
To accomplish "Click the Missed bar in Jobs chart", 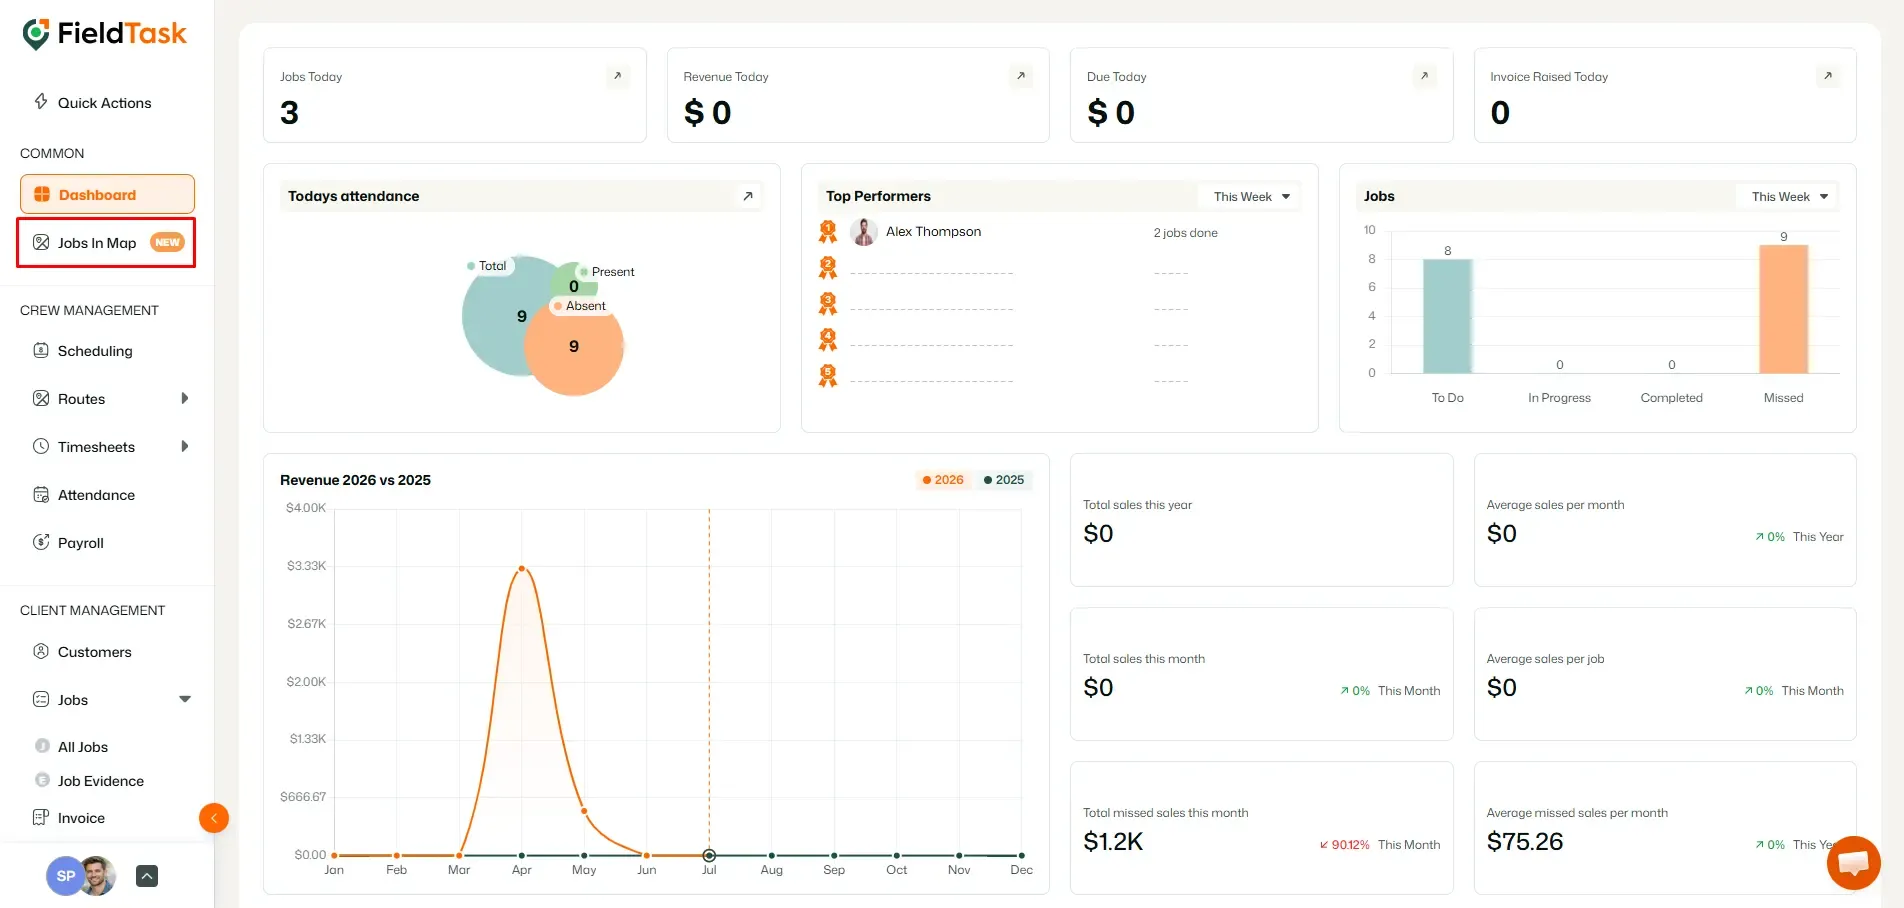I will (1783, 309).
